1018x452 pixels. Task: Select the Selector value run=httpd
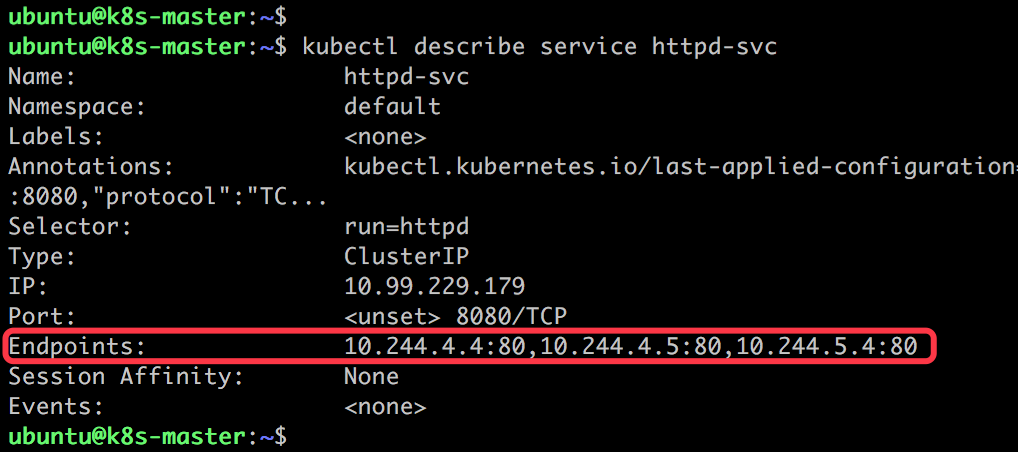(x=406, y=227)
